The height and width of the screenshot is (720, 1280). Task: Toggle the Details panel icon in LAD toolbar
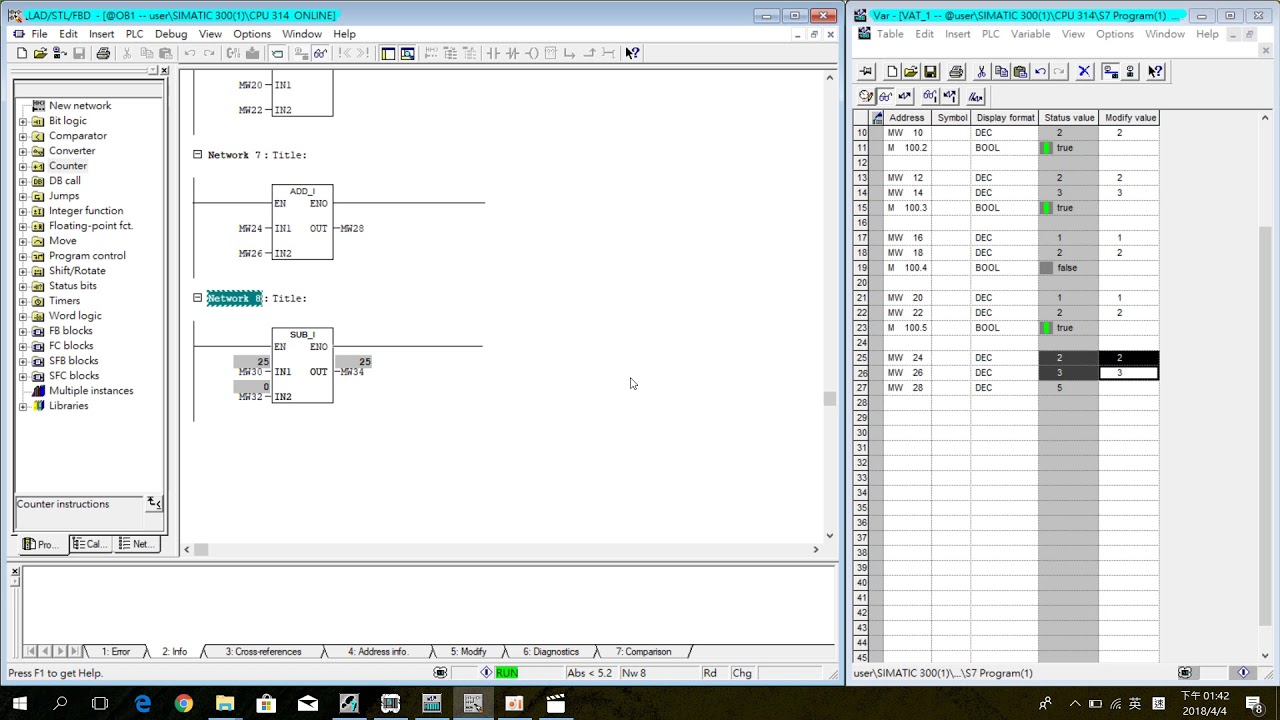click(407, 53)
